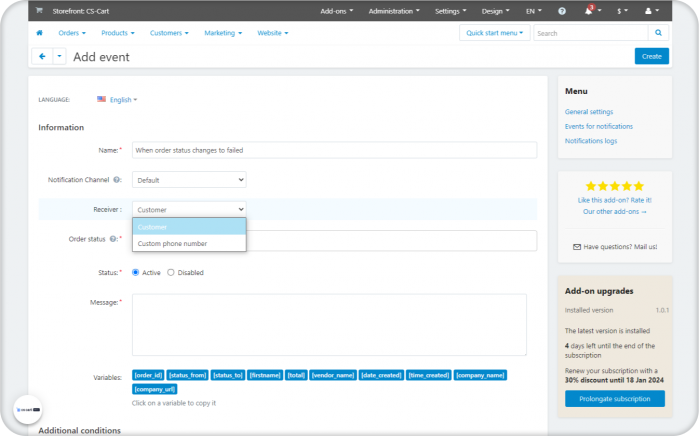Open the English language dropdown
Screen dimensions: 700x436
pos(123,100)
